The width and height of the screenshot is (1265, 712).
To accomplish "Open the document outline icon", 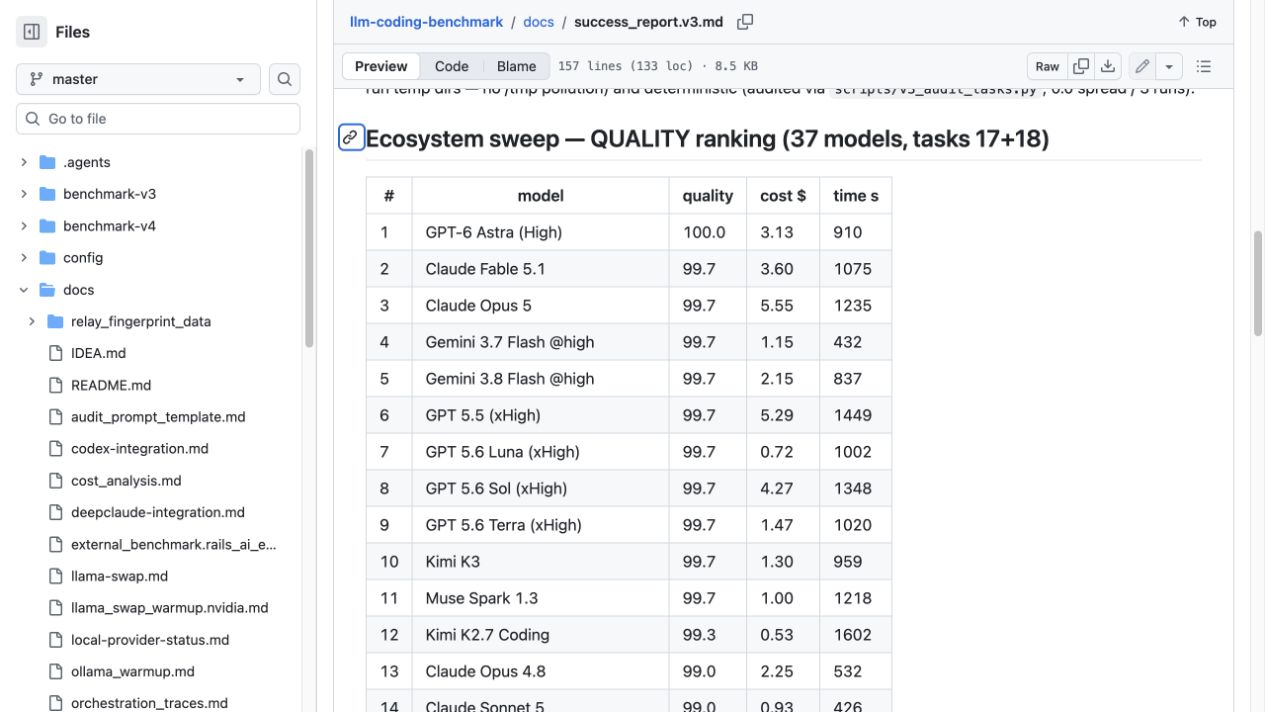I will [1204, 66].
